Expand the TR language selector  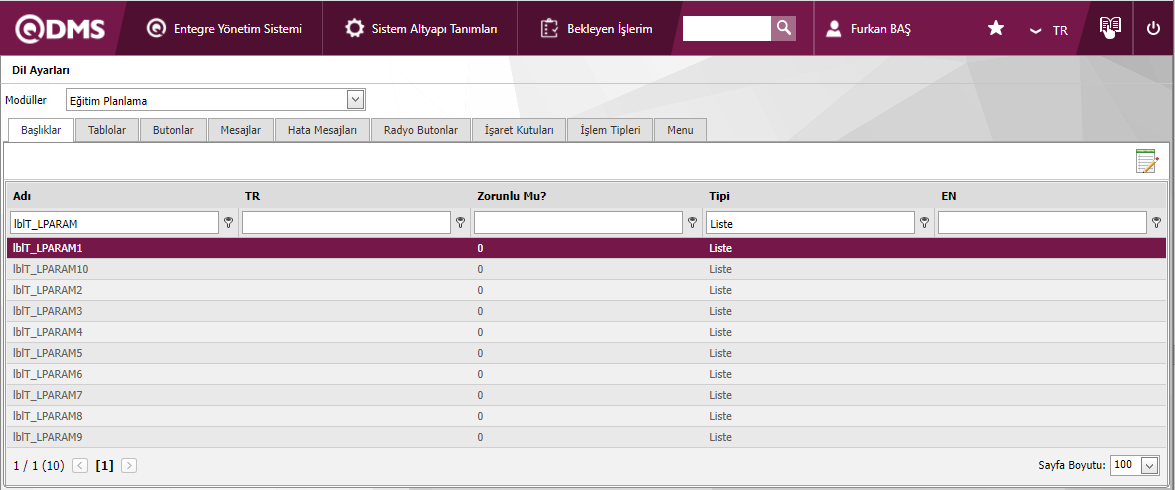[x=1049, y=30]
